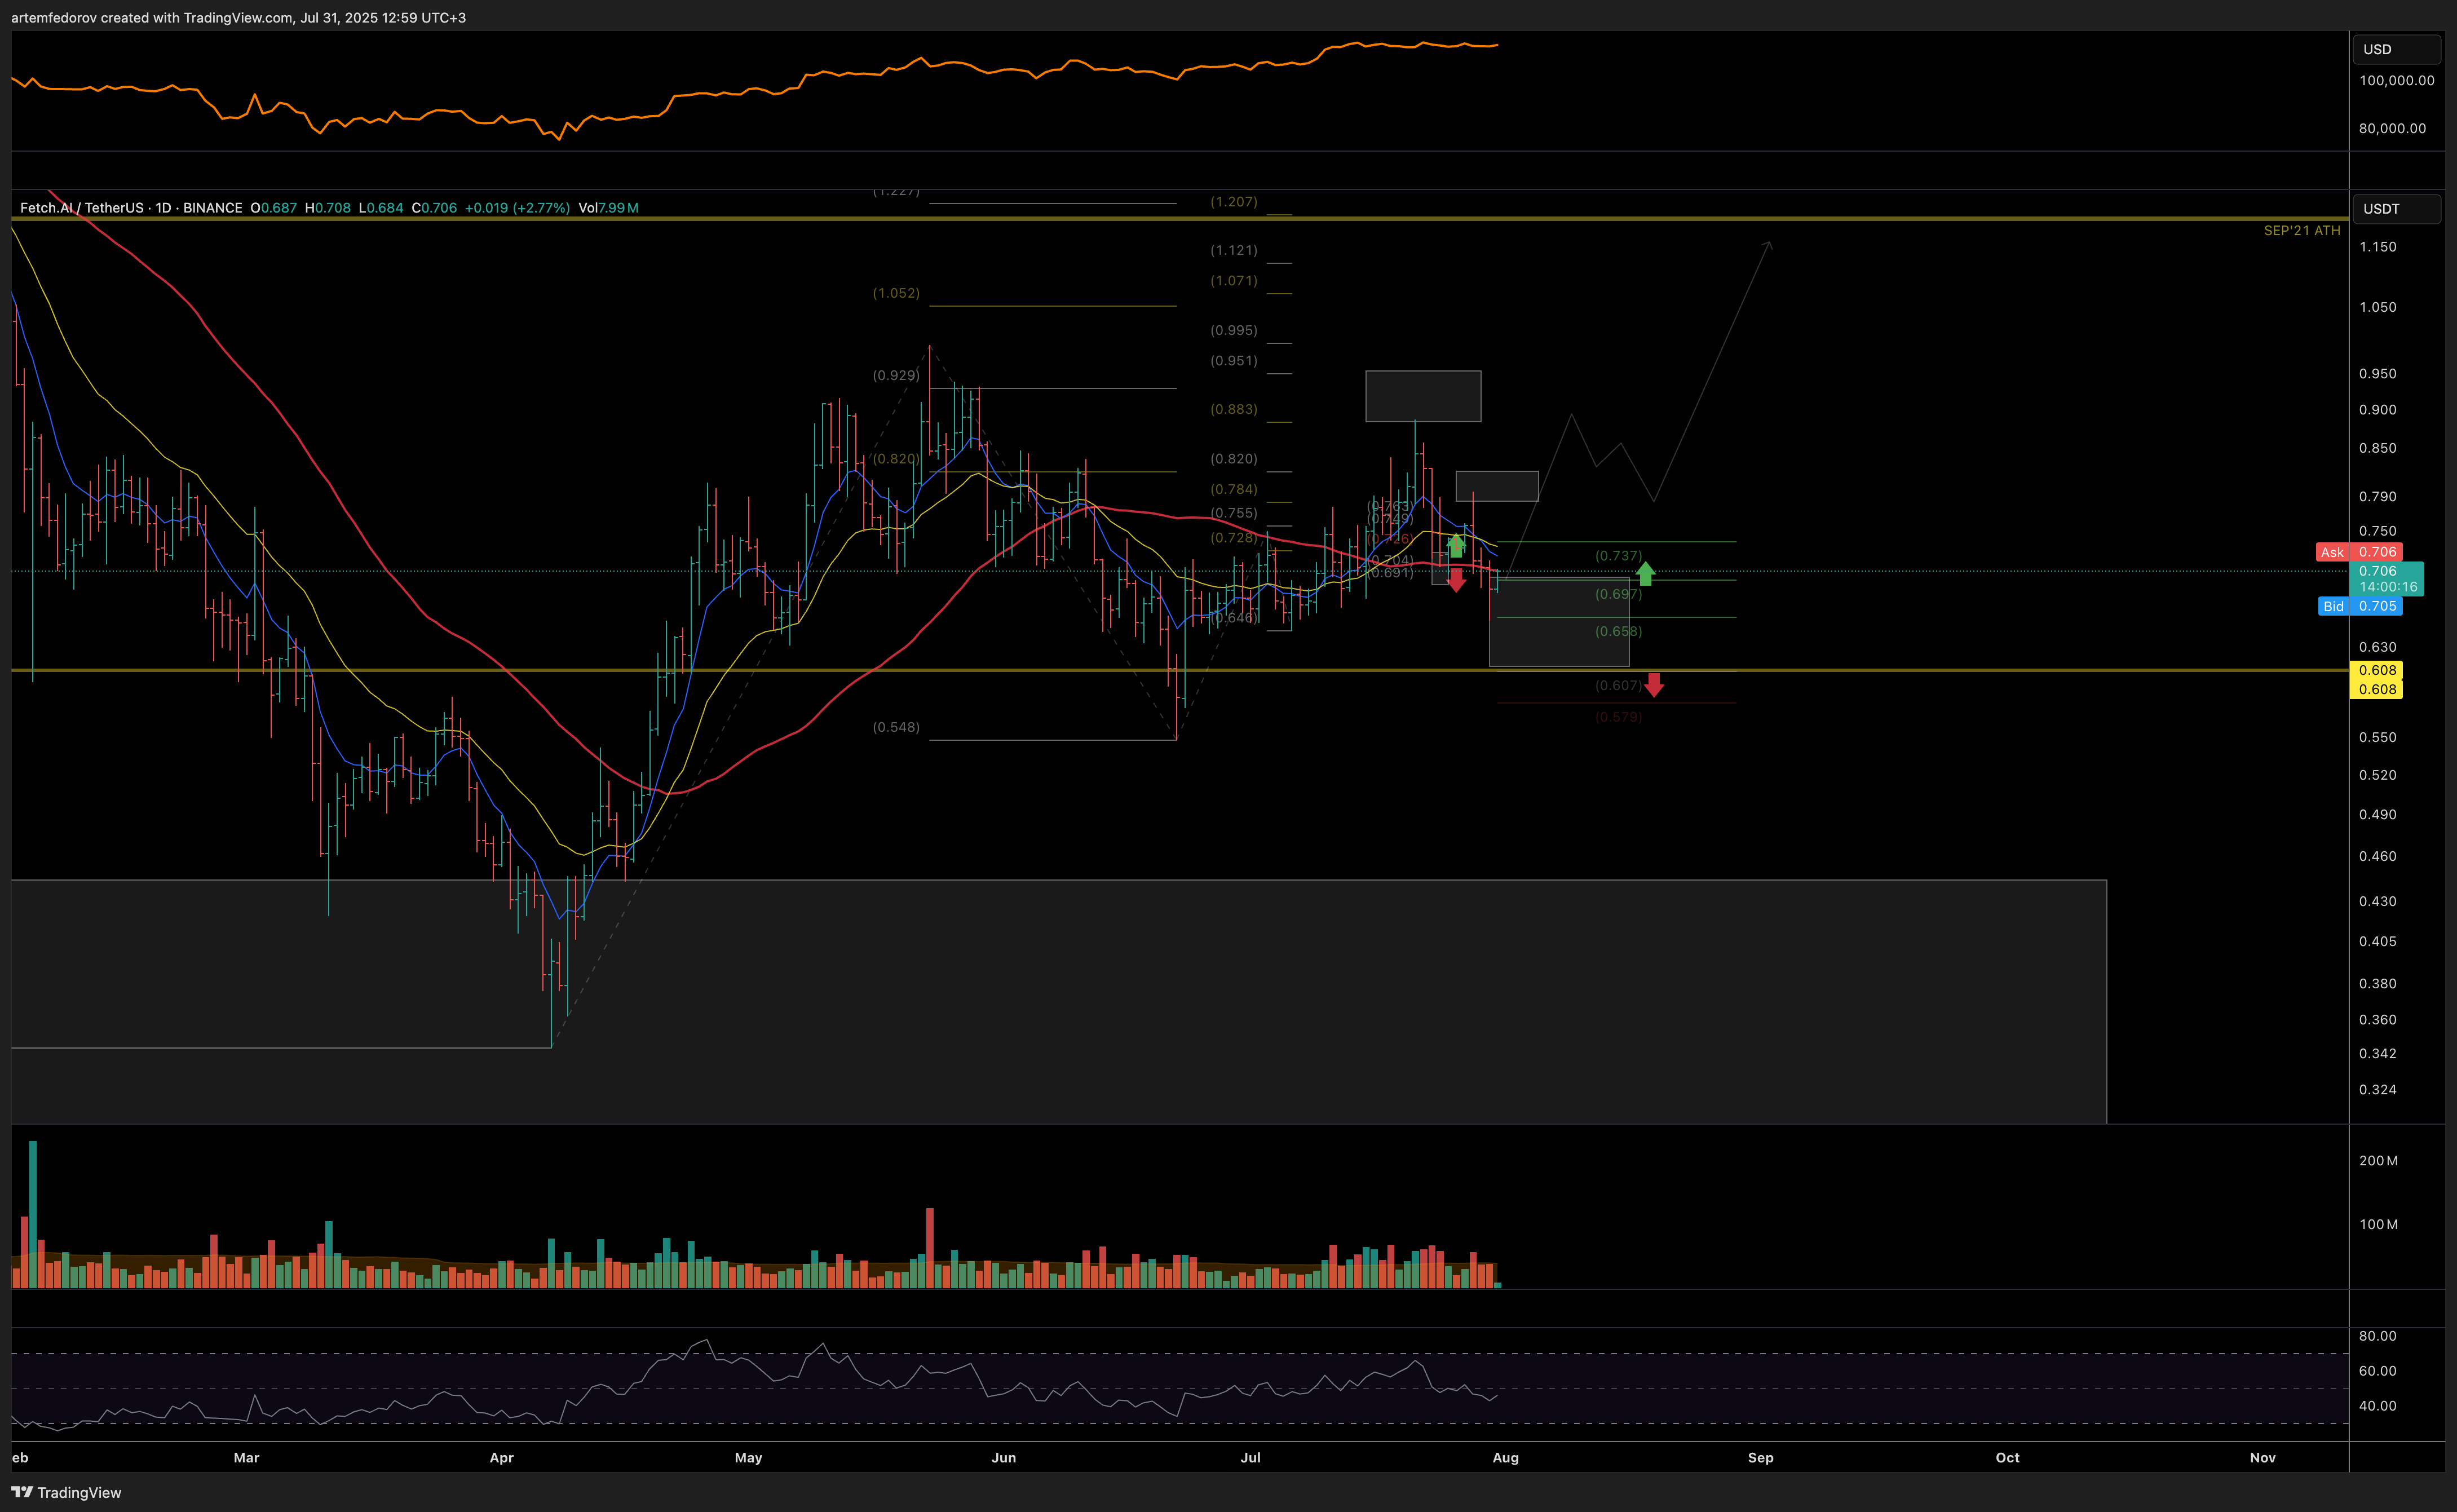Click the Nov label on the time axis
This screenshot has height=1512, width=2457.
pos(2262,1458)
